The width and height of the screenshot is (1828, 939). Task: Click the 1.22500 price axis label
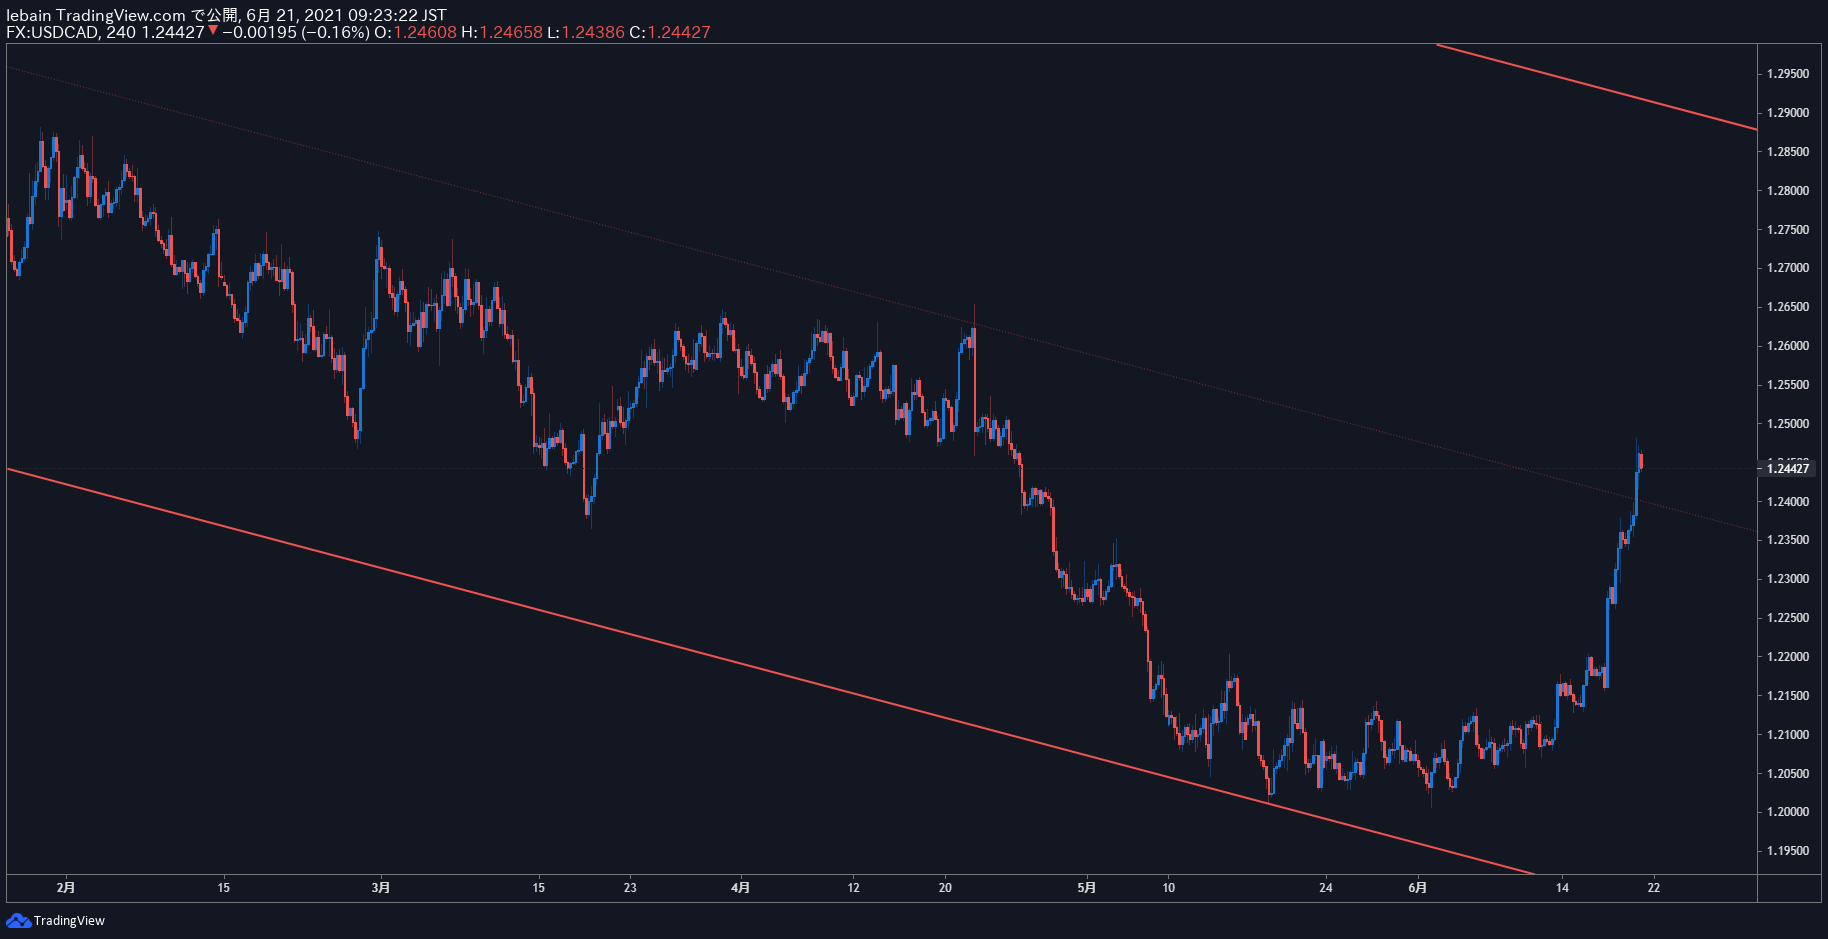coord(1788,618)
